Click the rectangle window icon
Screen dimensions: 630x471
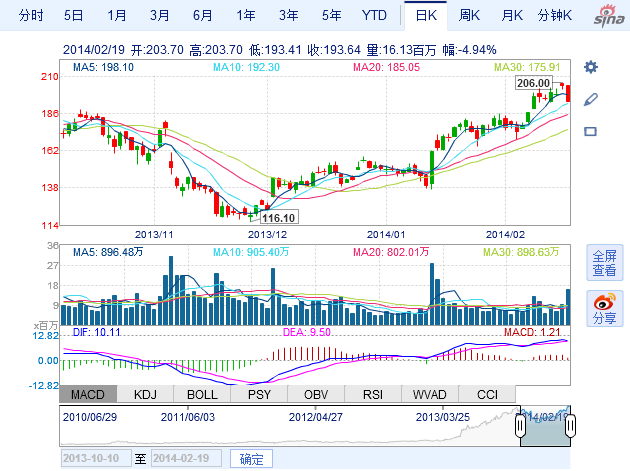coord(590,131)
